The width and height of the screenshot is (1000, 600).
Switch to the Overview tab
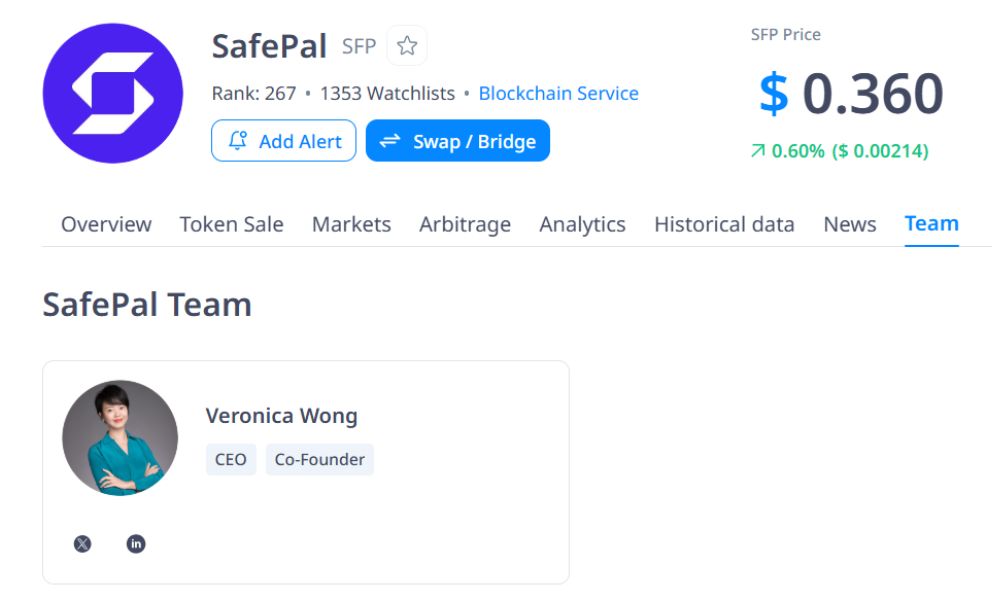coord(106,224)
